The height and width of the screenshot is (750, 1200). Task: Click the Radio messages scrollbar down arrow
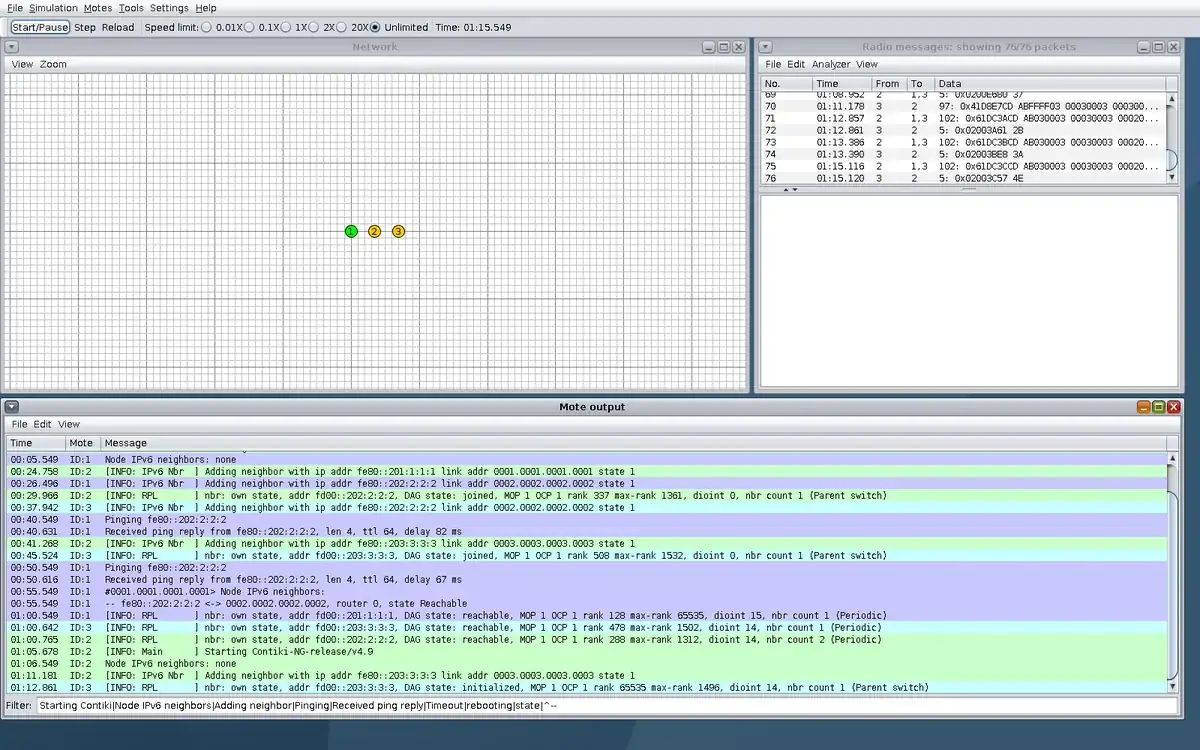click(x=1172, y=177)
